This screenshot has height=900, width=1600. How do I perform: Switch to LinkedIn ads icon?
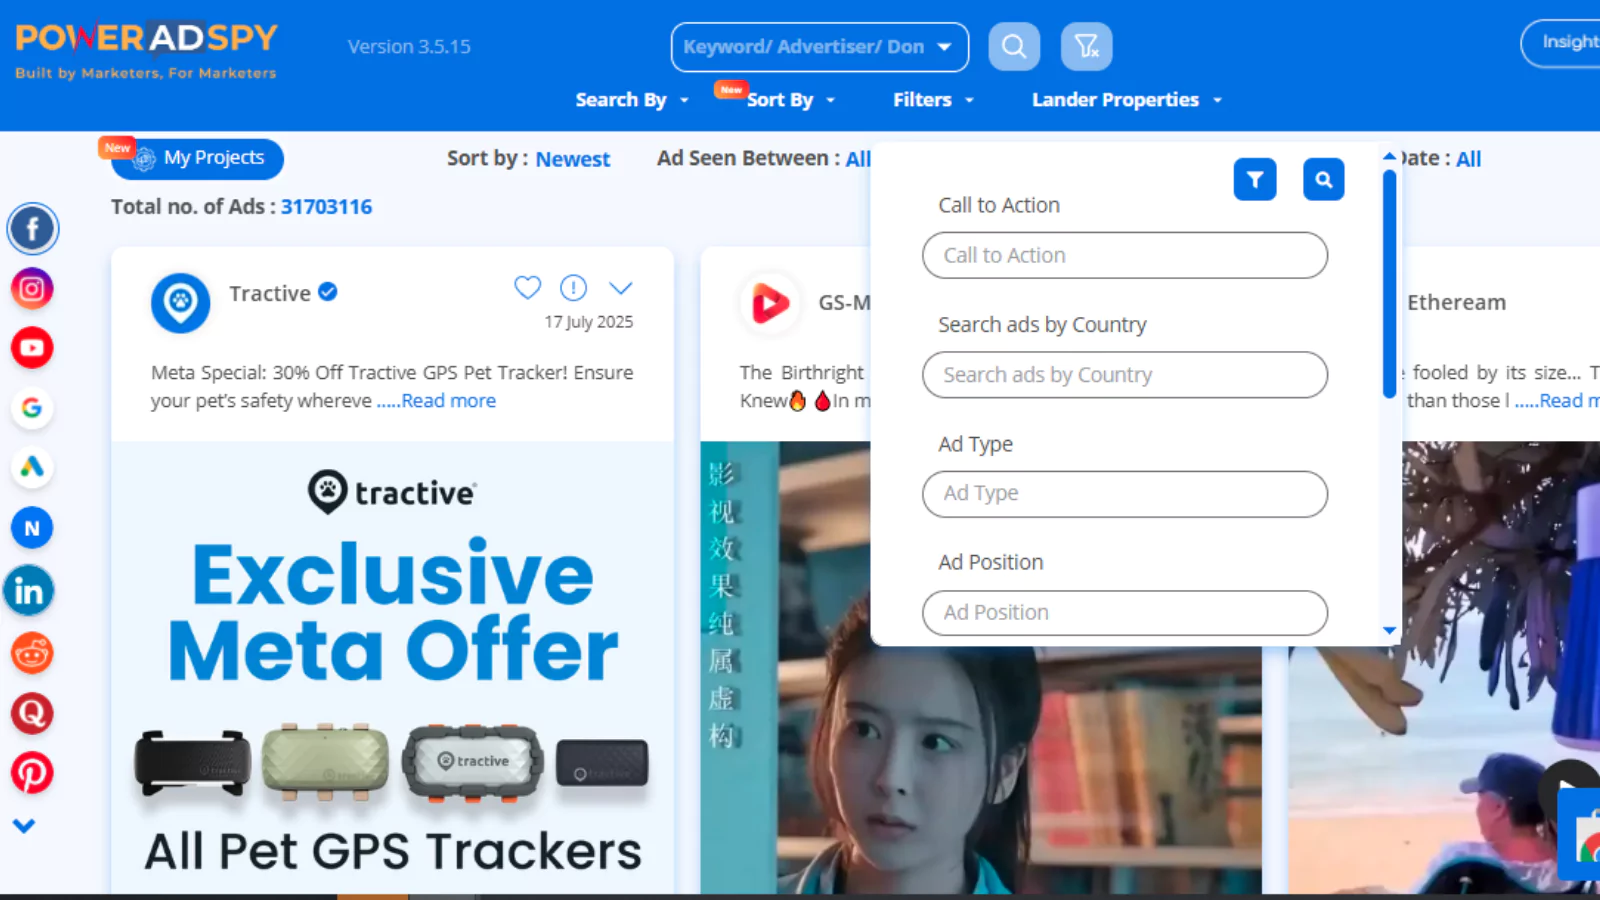click(29, 591)
